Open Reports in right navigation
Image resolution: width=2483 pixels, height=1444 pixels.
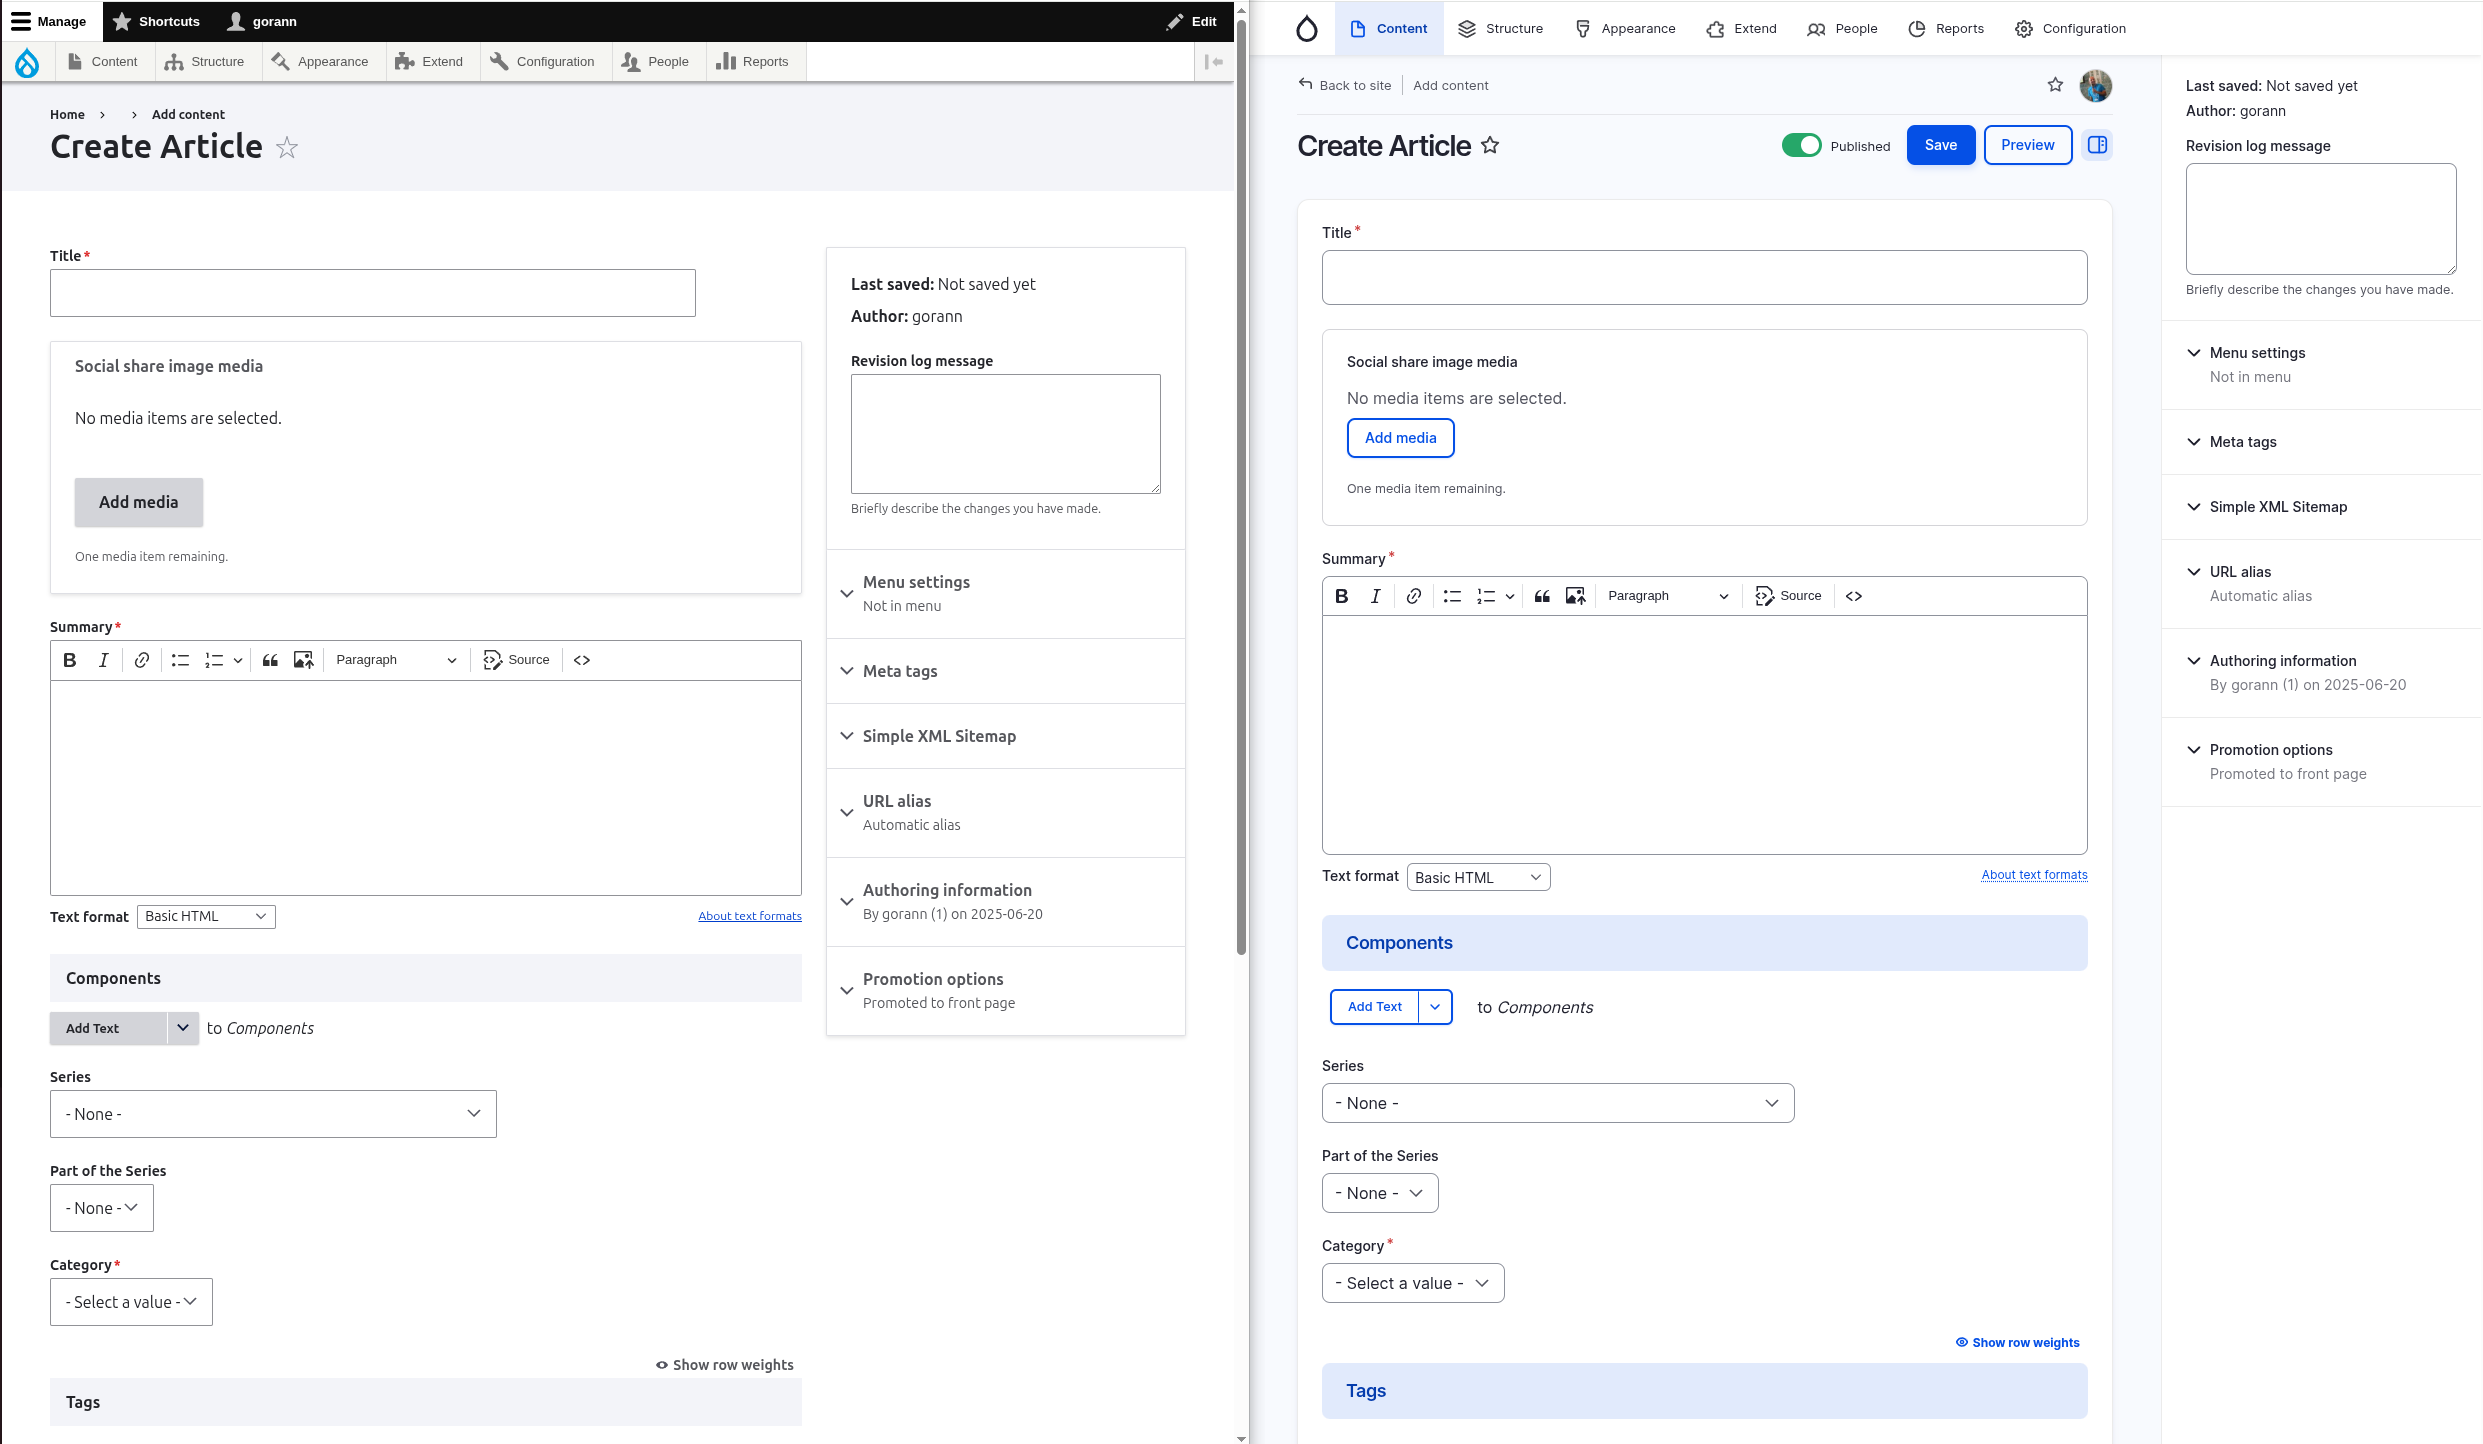point(1946,28)
